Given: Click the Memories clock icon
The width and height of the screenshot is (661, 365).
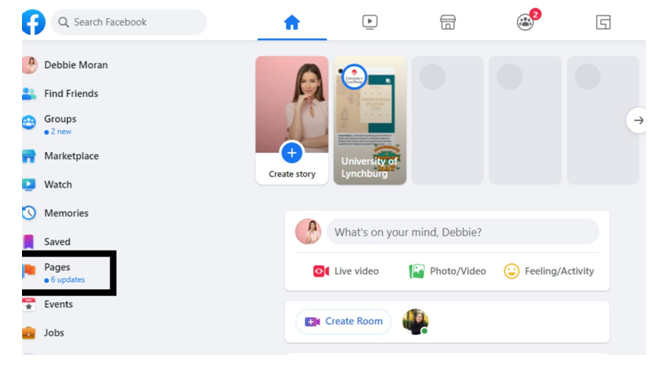Looking at the screenshot, I should pyautogui.click(x=29, y=213).
